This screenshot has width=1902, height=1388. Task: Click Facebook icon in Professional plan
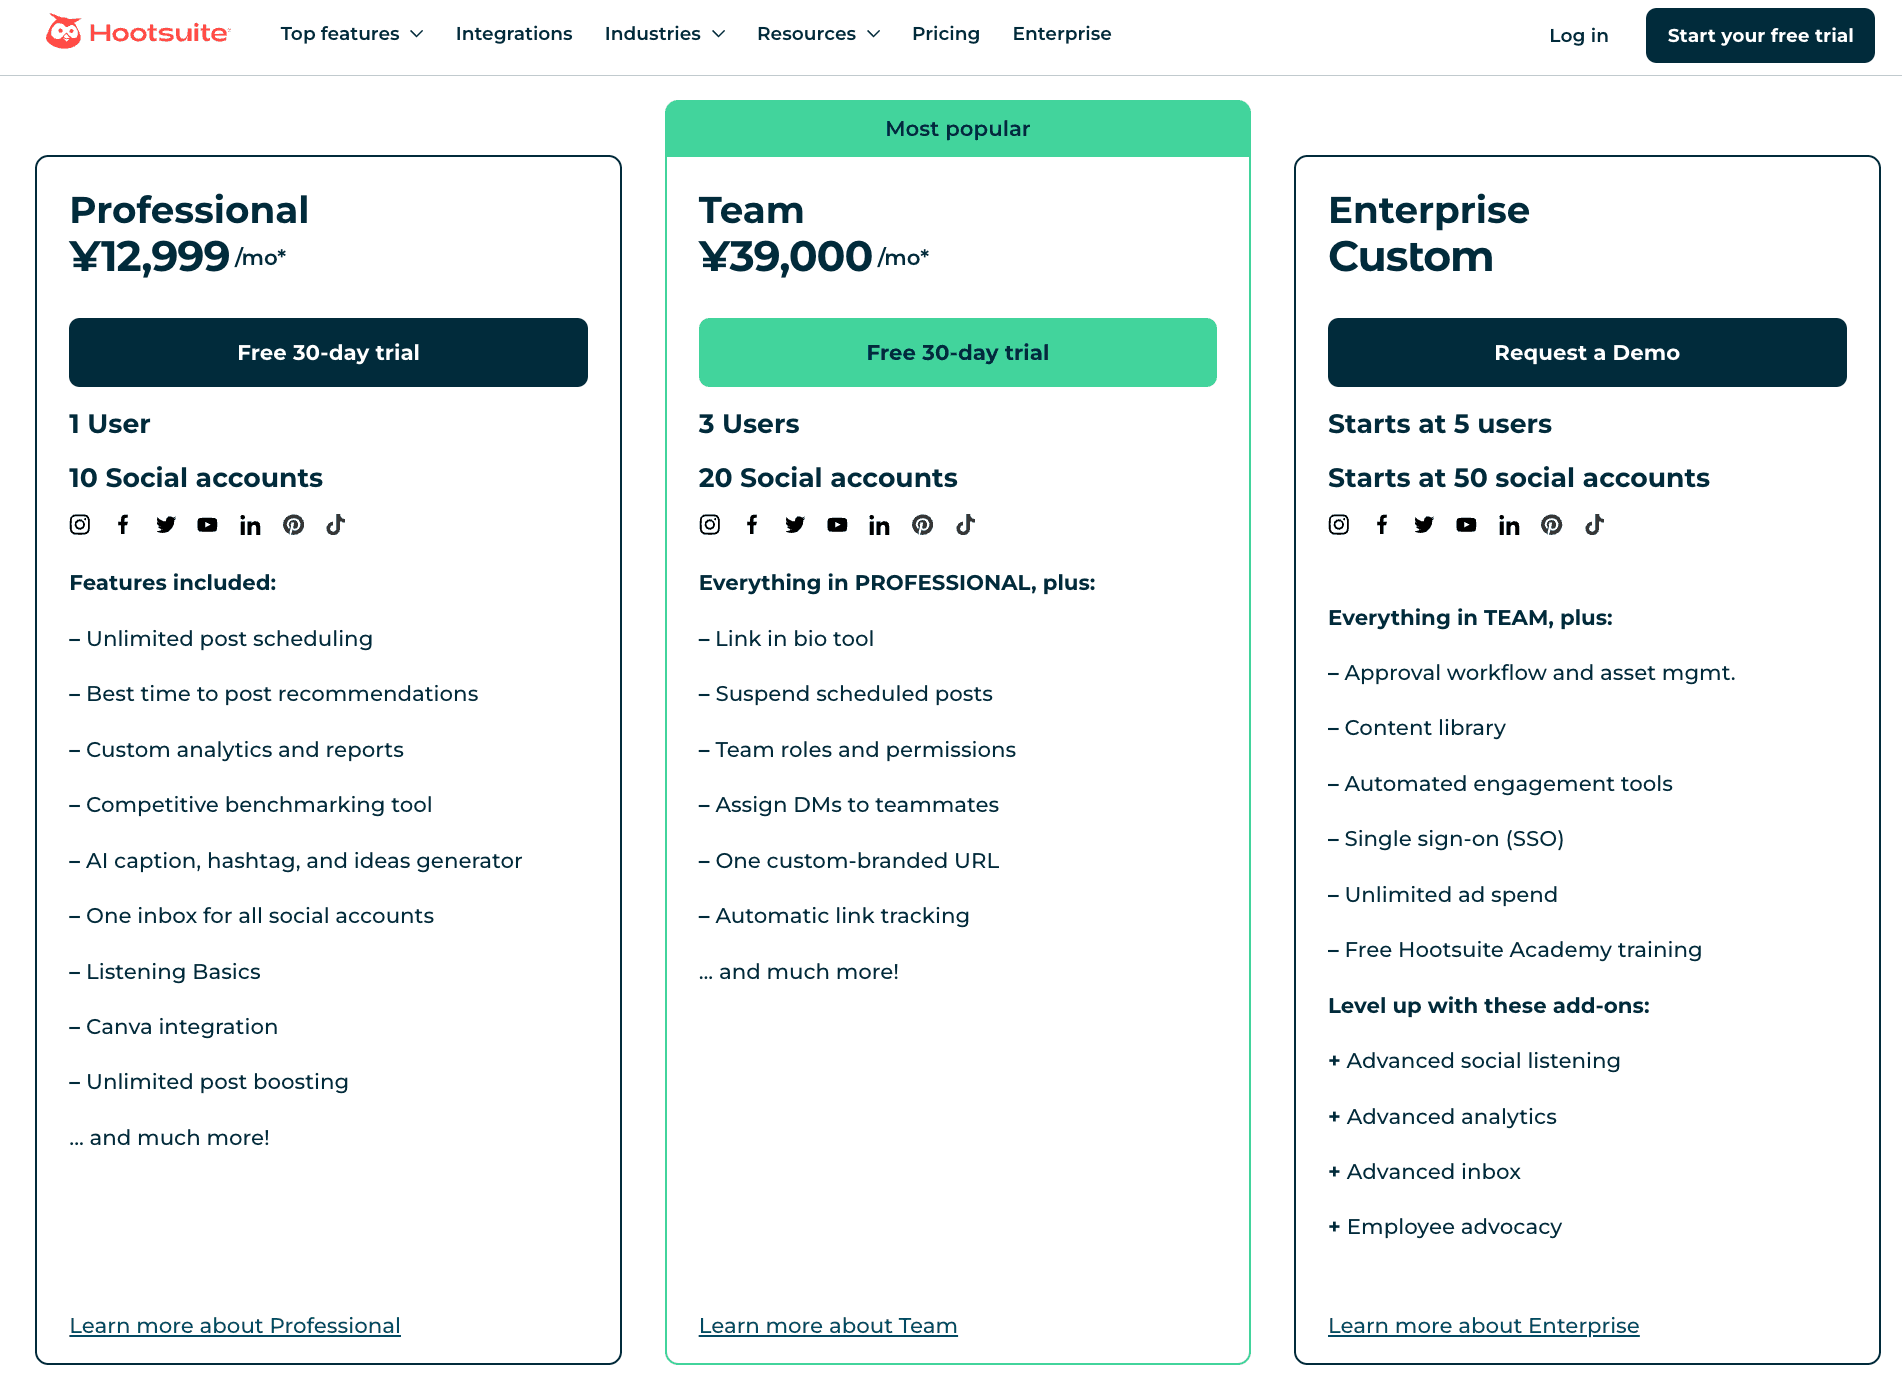123,525
